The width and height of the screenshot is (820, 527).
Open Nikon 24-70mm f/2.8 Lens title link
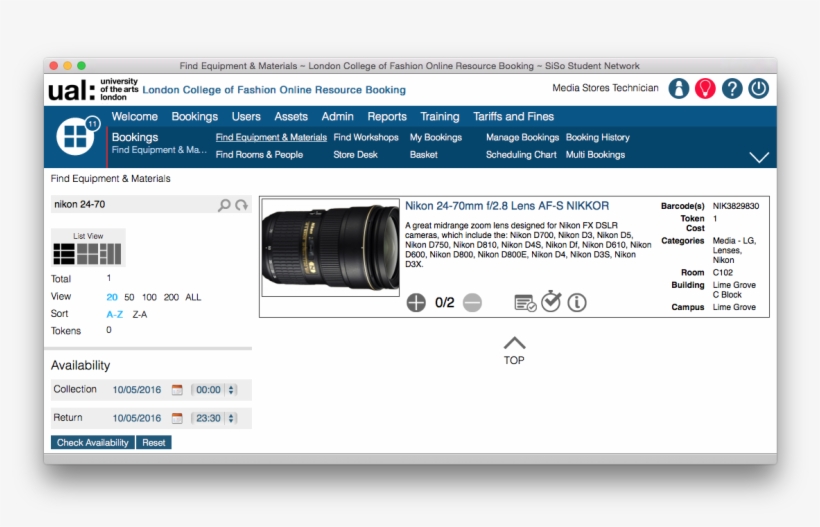507,205
